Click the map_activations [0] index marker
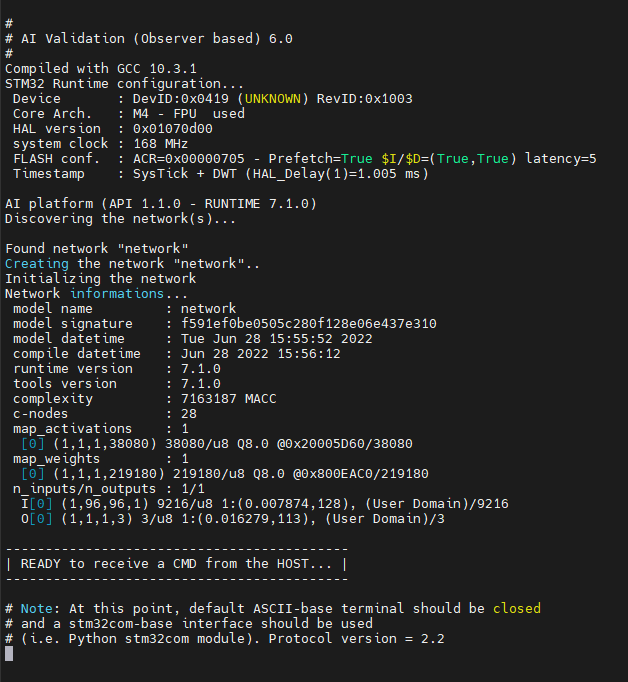 pyautogui.click(x=33, y=444)
